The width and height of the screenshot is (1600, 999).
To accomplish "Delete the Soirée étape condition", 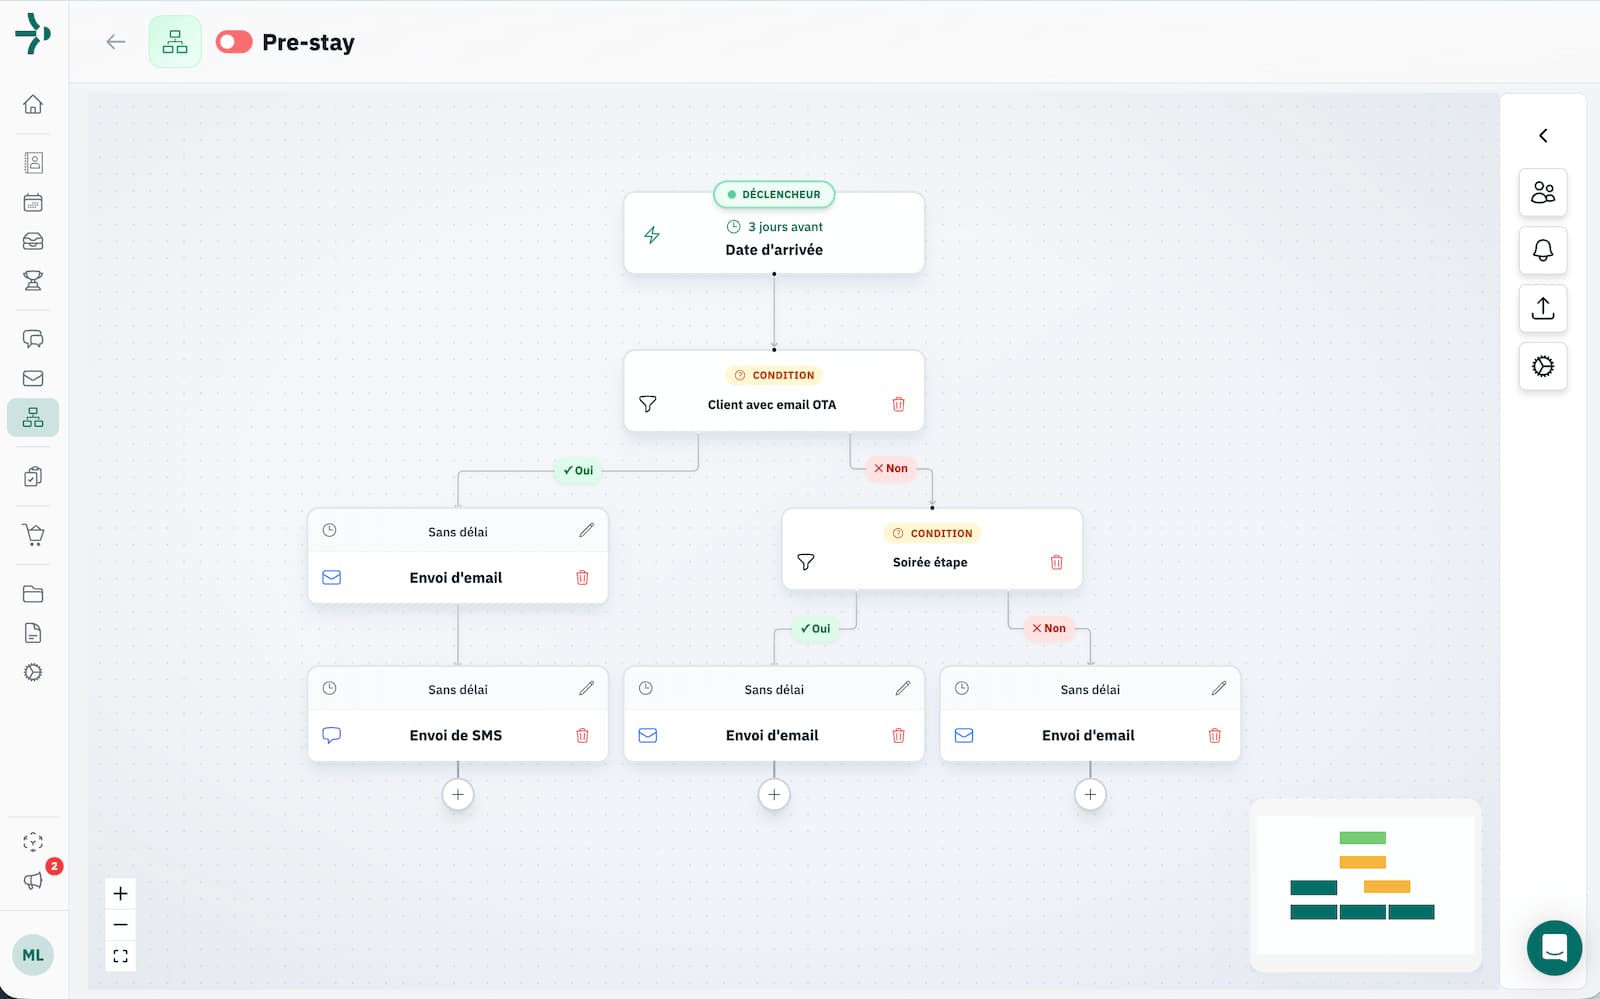I will coord(1056,563).
